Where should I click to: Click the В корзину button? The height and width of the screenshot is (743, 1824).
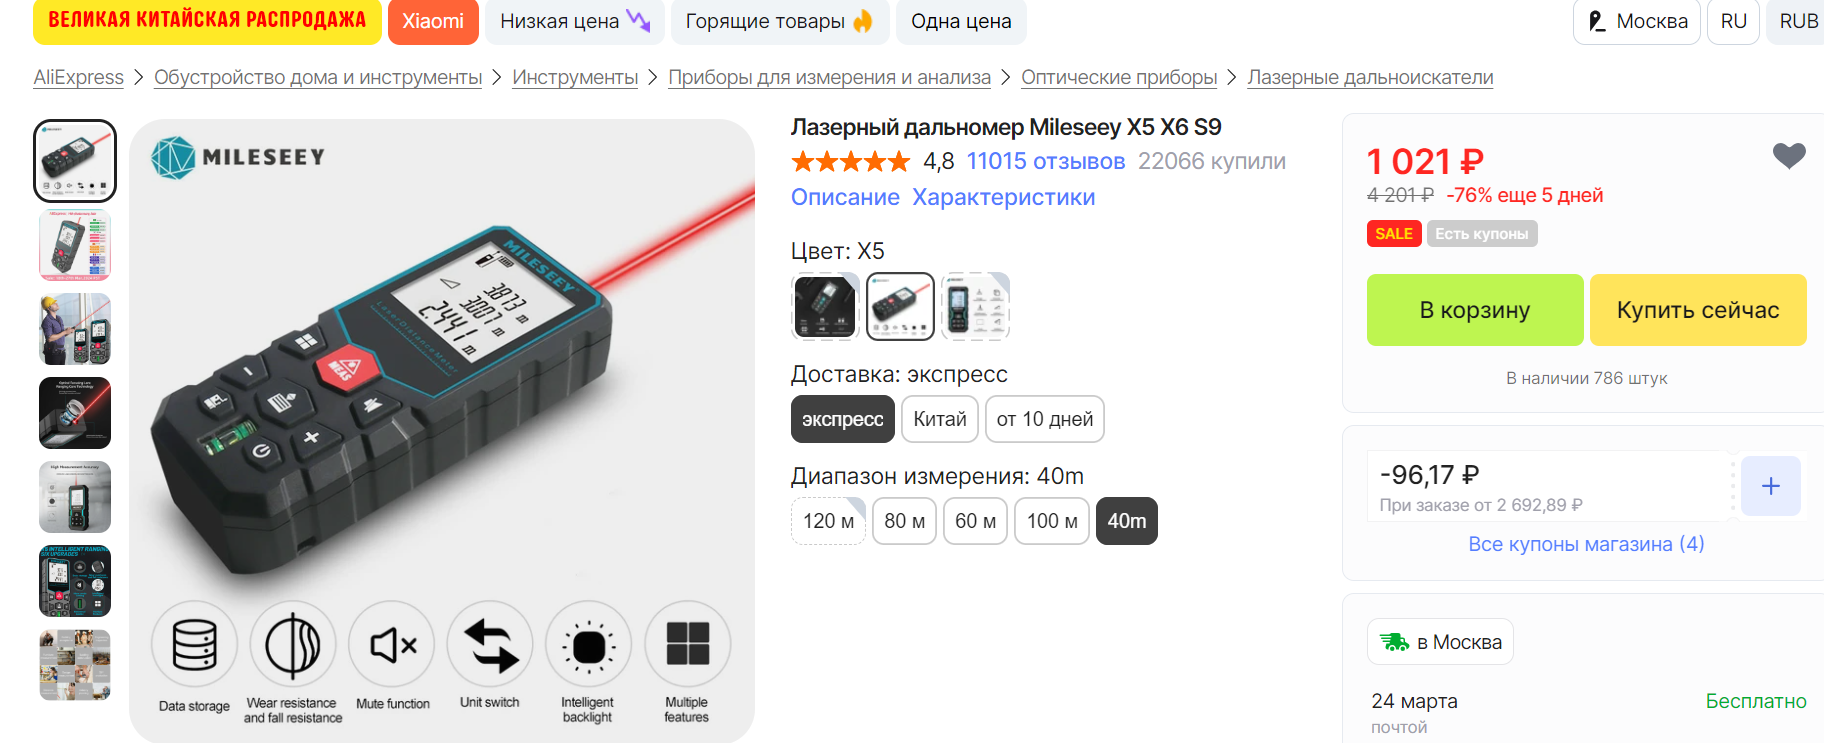point(1475,310)
